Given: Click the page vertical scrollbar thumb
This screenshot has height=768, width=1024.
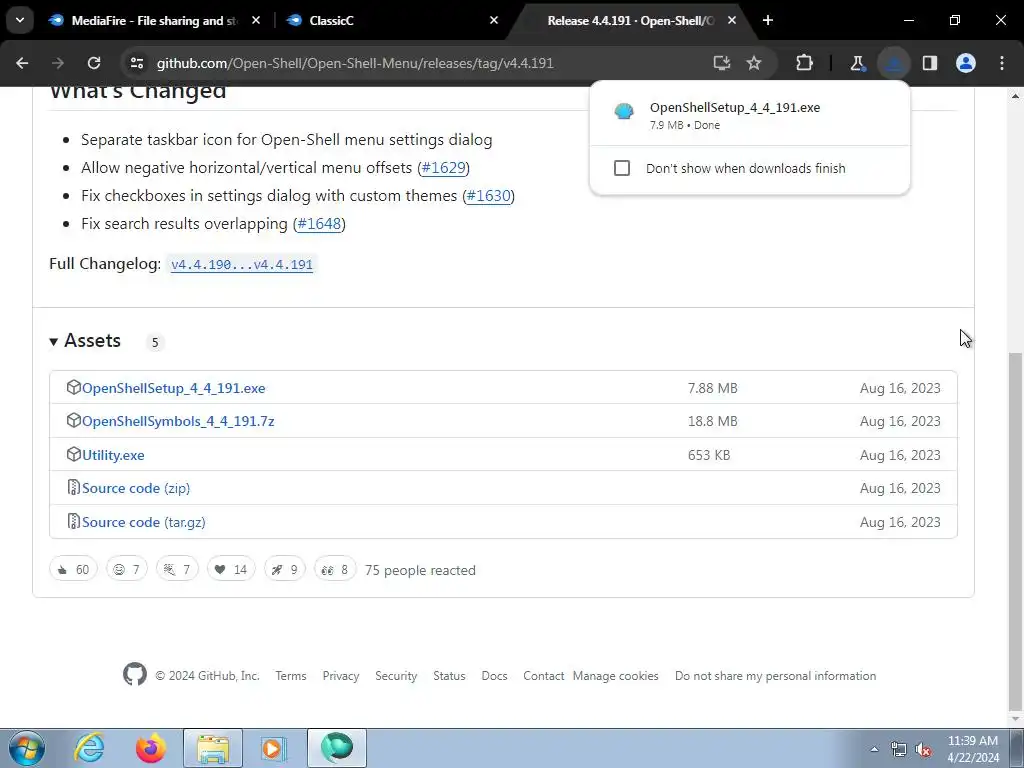Looking at the screenshot, I should point(1014,532).
